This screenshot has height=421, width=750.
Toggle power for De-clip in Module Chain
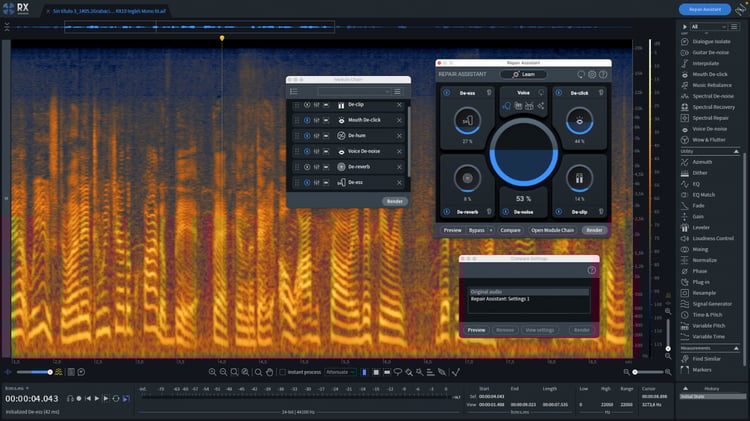[x=307, y=105]
